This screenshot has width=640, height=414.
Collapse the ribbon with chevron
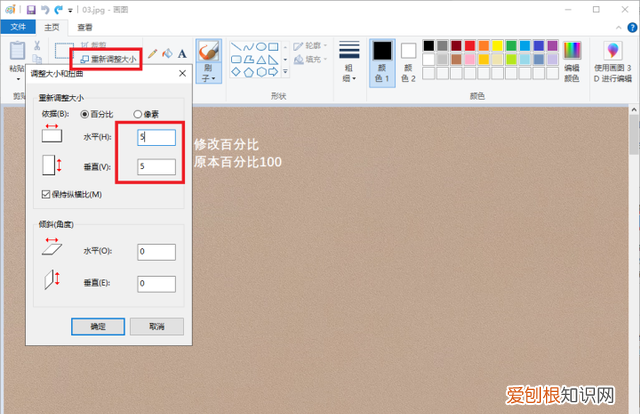[619, 28]
